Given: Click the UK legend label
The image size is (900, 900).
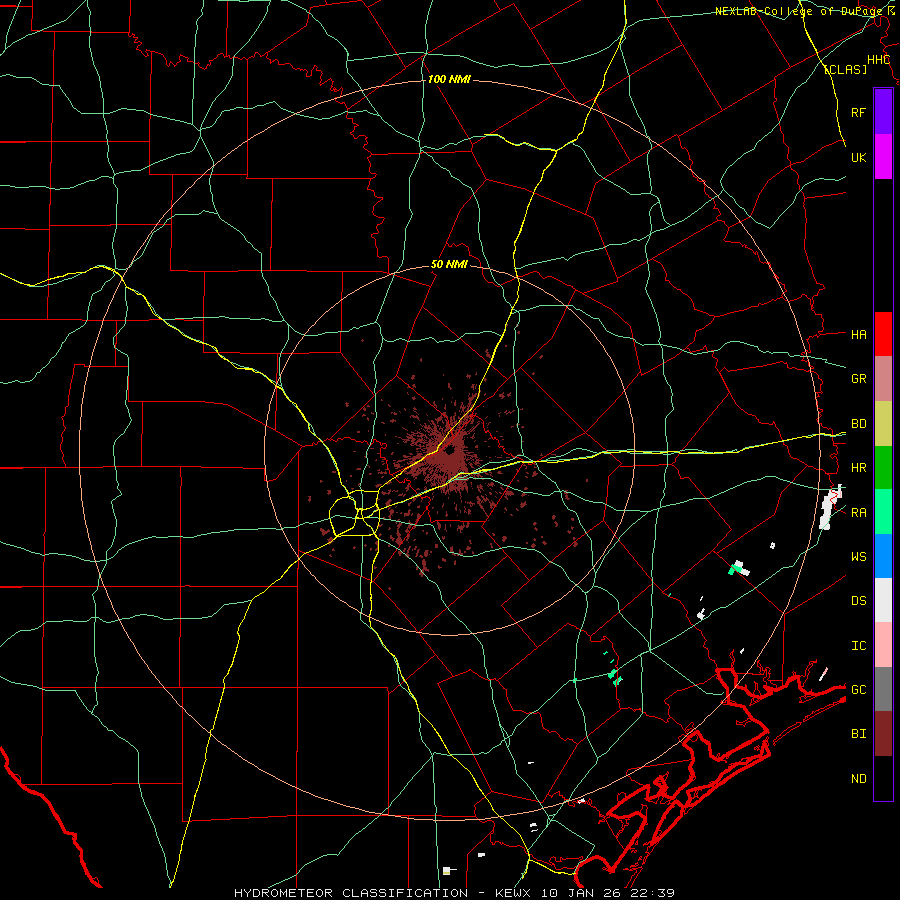Looking at the screenshot, I should 858,157.
